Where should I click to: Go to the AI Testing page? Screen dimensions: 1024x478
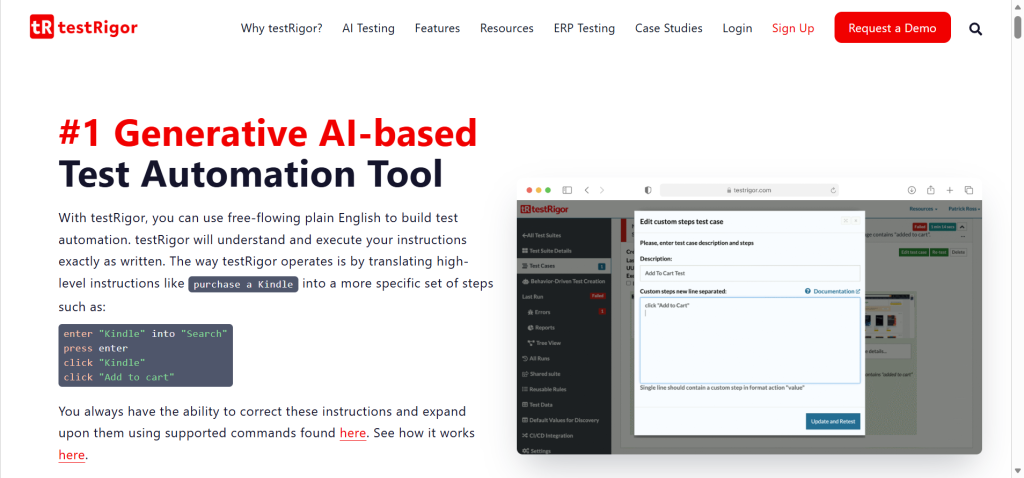pos(368,28)
